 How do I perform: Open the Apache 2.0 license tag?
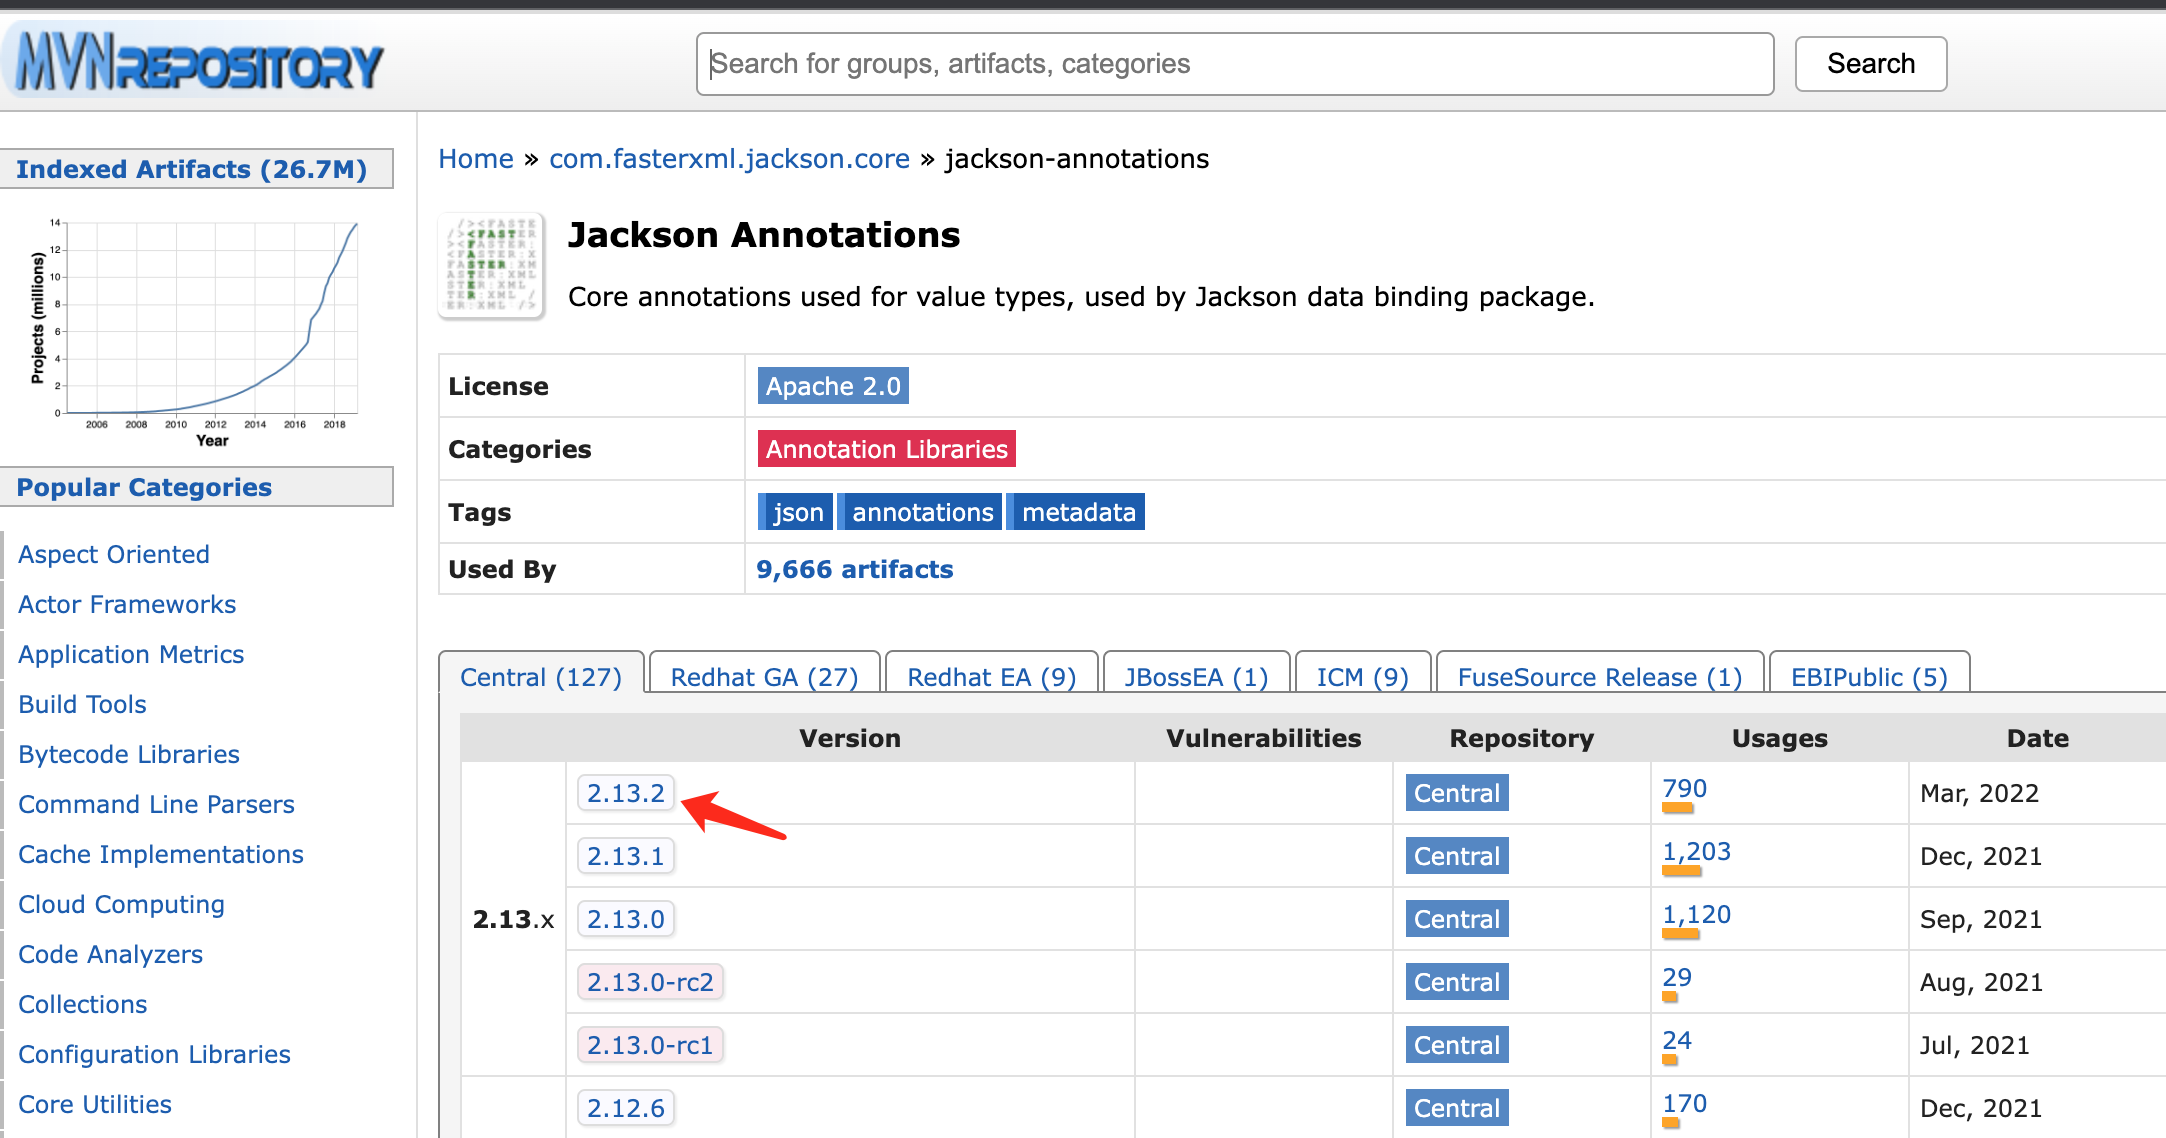click(833, 386)
